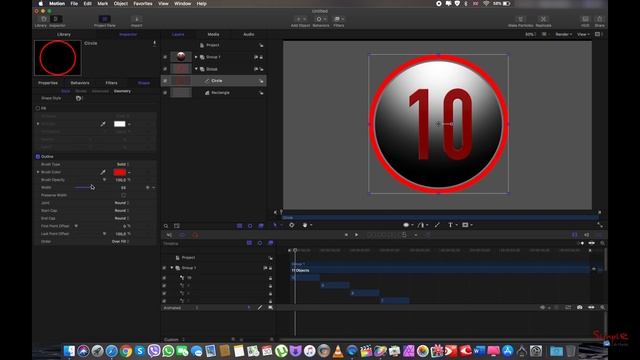640x360 pixels.
Task: Select the 3D Transform tool below canvas
Action: pos(291,225)
